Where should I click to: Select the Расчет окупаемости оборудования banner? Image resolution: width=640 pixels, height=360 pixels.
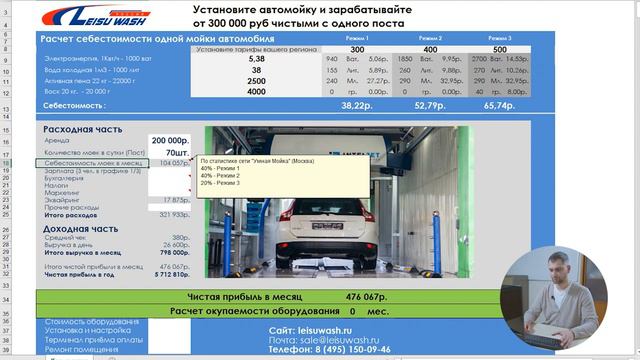click(269, 311)
